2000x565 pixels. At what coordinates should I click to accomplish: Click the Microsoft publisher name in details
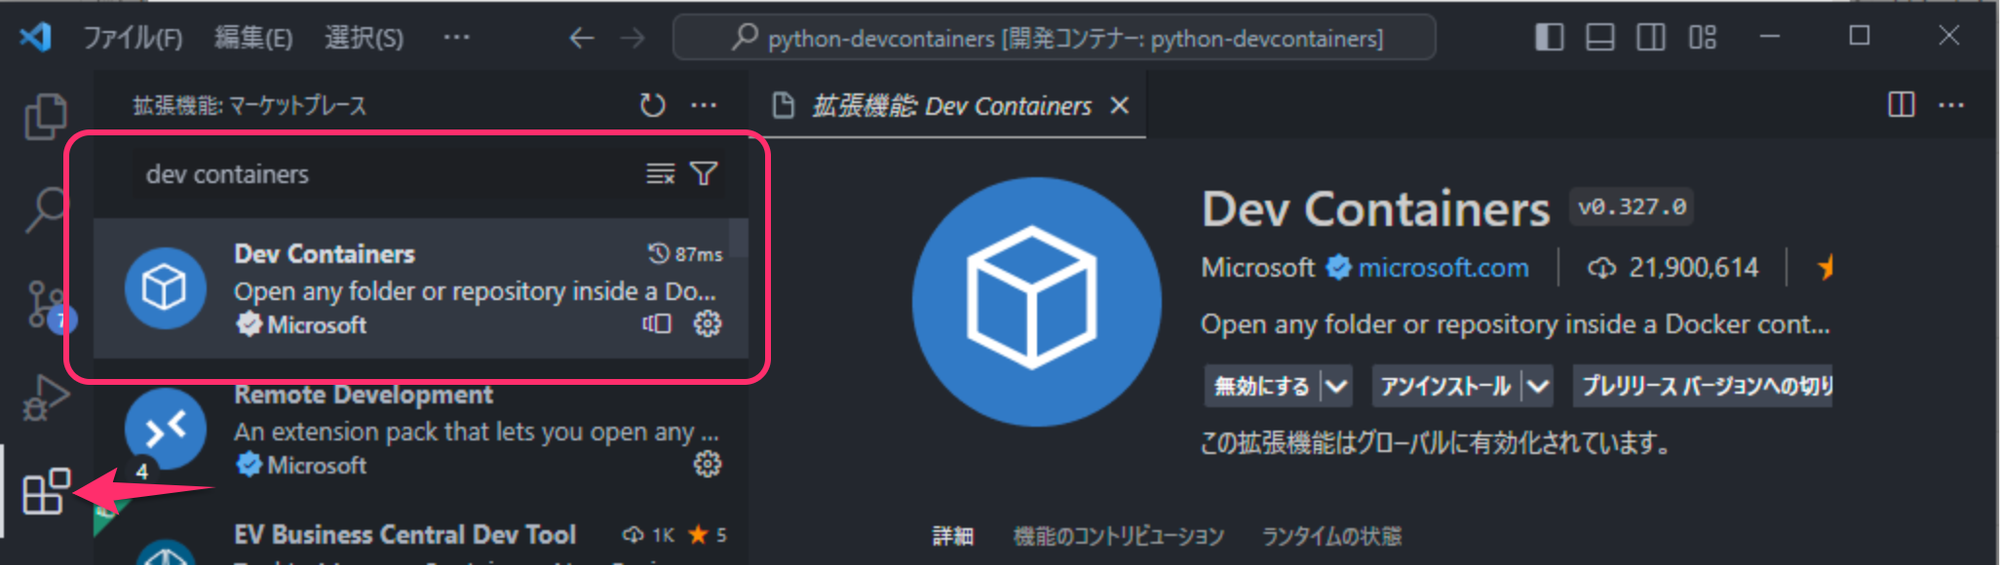[1258, 268]
